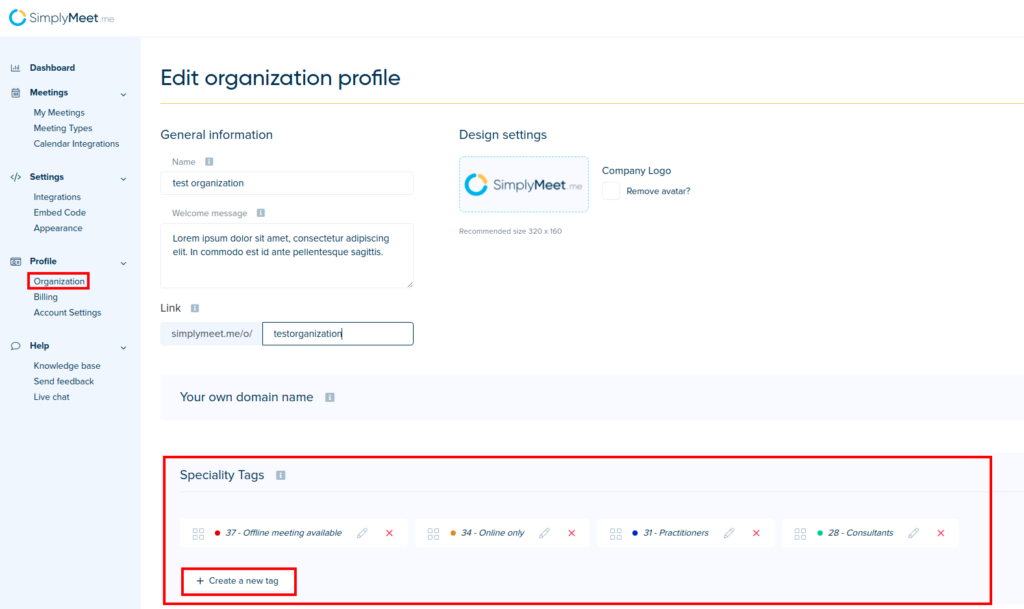Click the info icon beside Welcome message
This screenshot has width=1024, height=609.
pyautogui.click(x=261, y=213)
